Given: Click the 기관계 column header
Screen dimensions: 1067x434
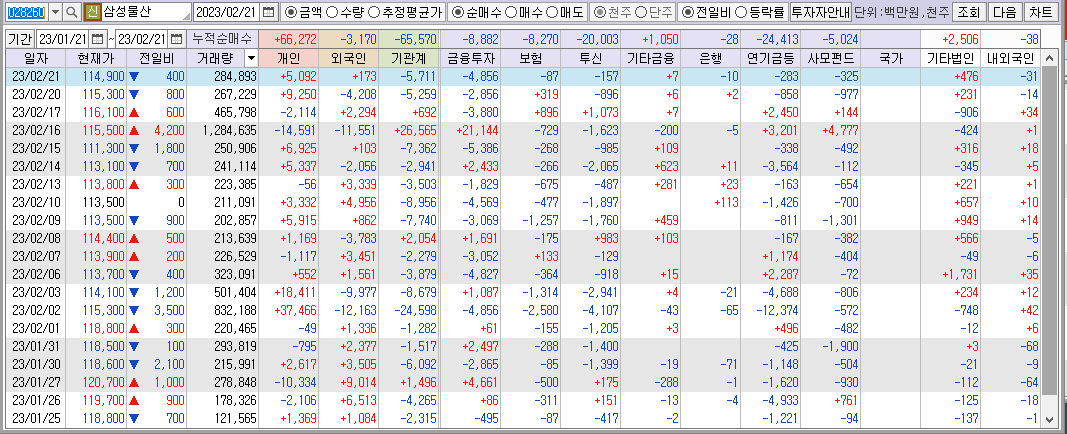Looking at the screenshot, I should point(410,59).
